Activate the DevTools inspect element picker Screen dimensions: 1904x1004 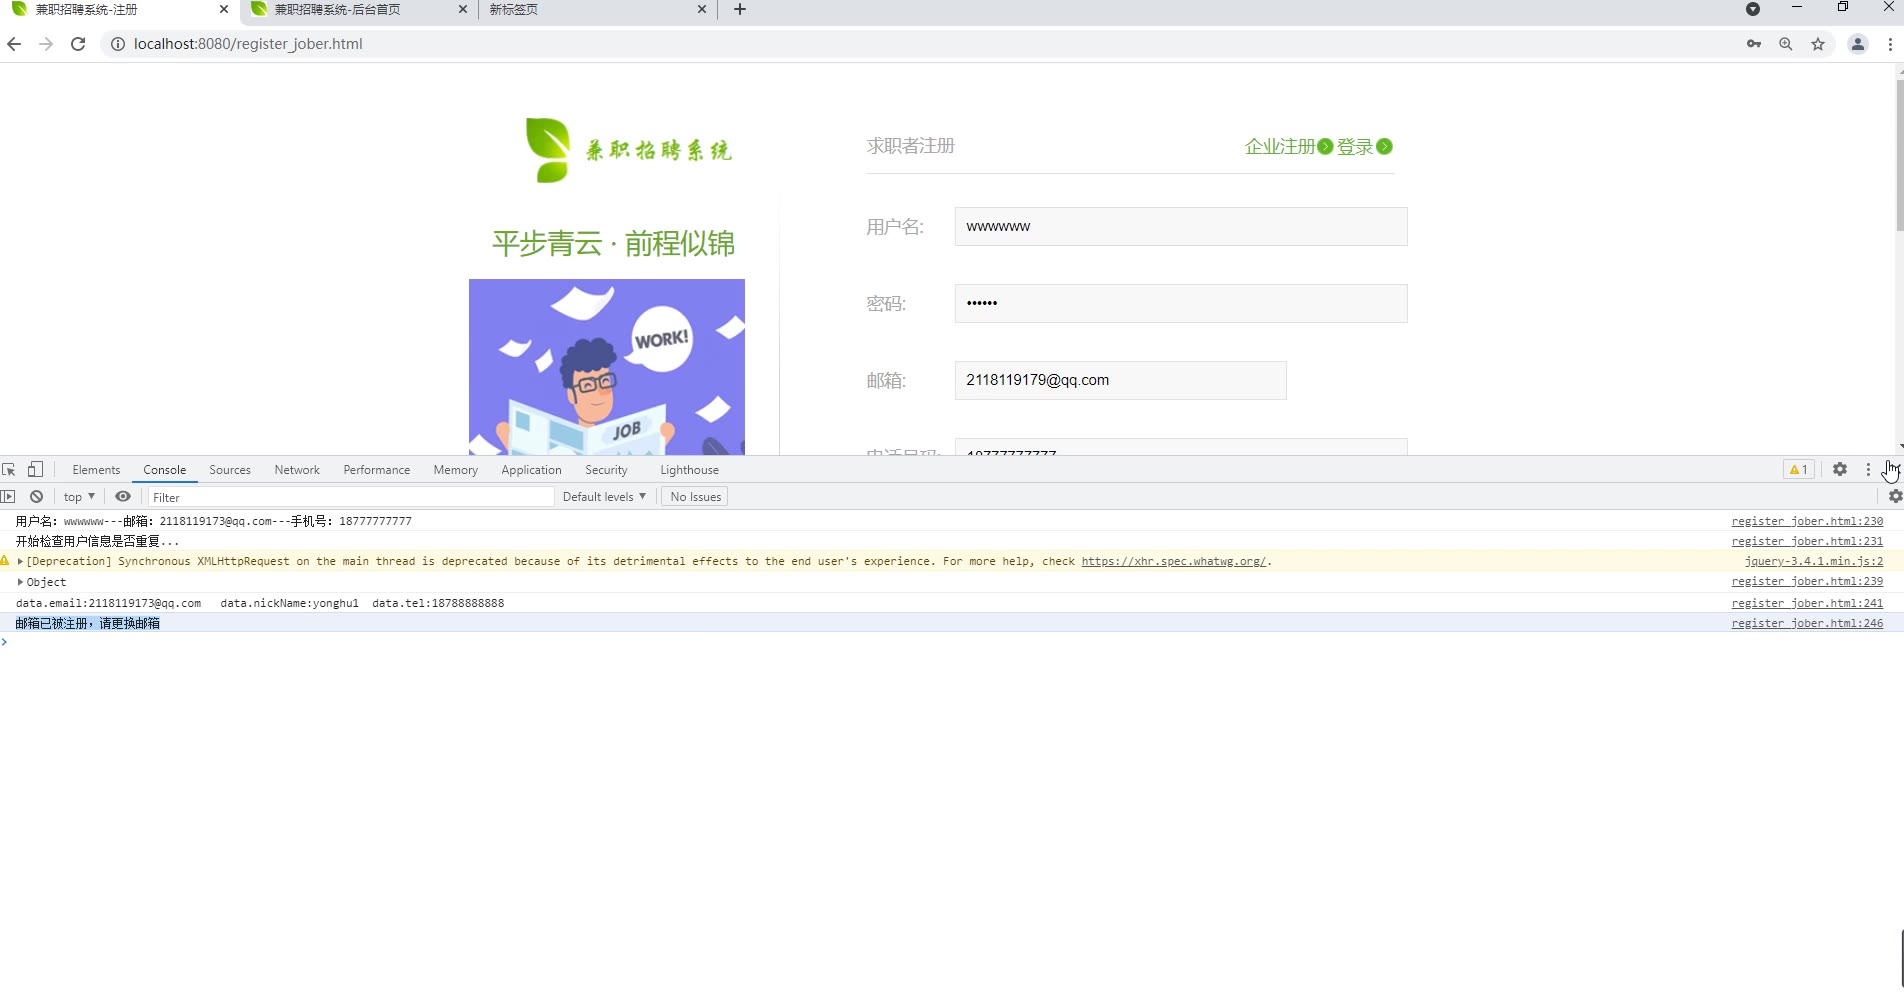click(x=9, y=470)
